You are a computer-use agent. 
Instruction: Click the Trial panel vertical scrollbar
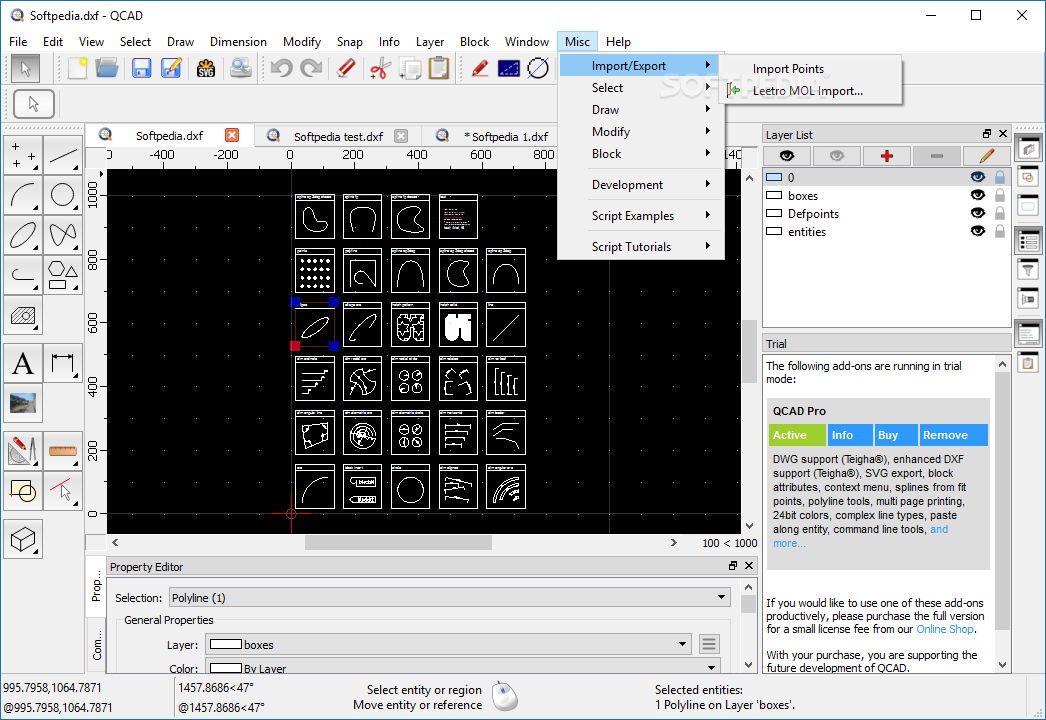tap(1002, 500)
